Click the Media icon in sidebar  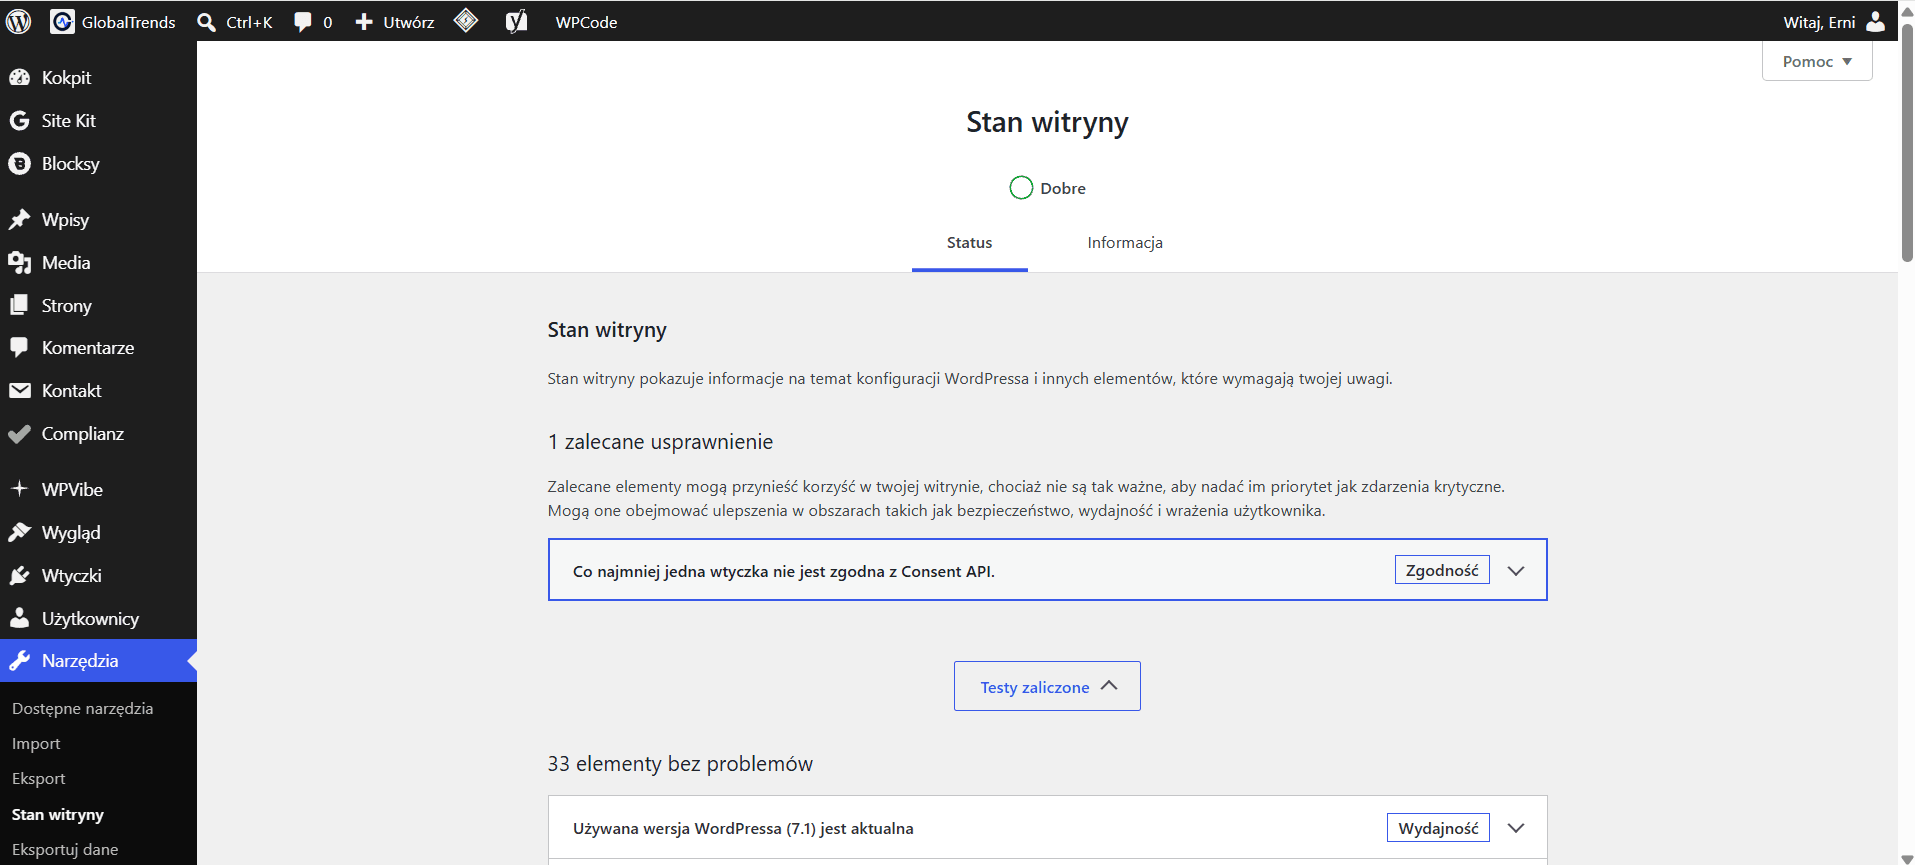point(19,262)
